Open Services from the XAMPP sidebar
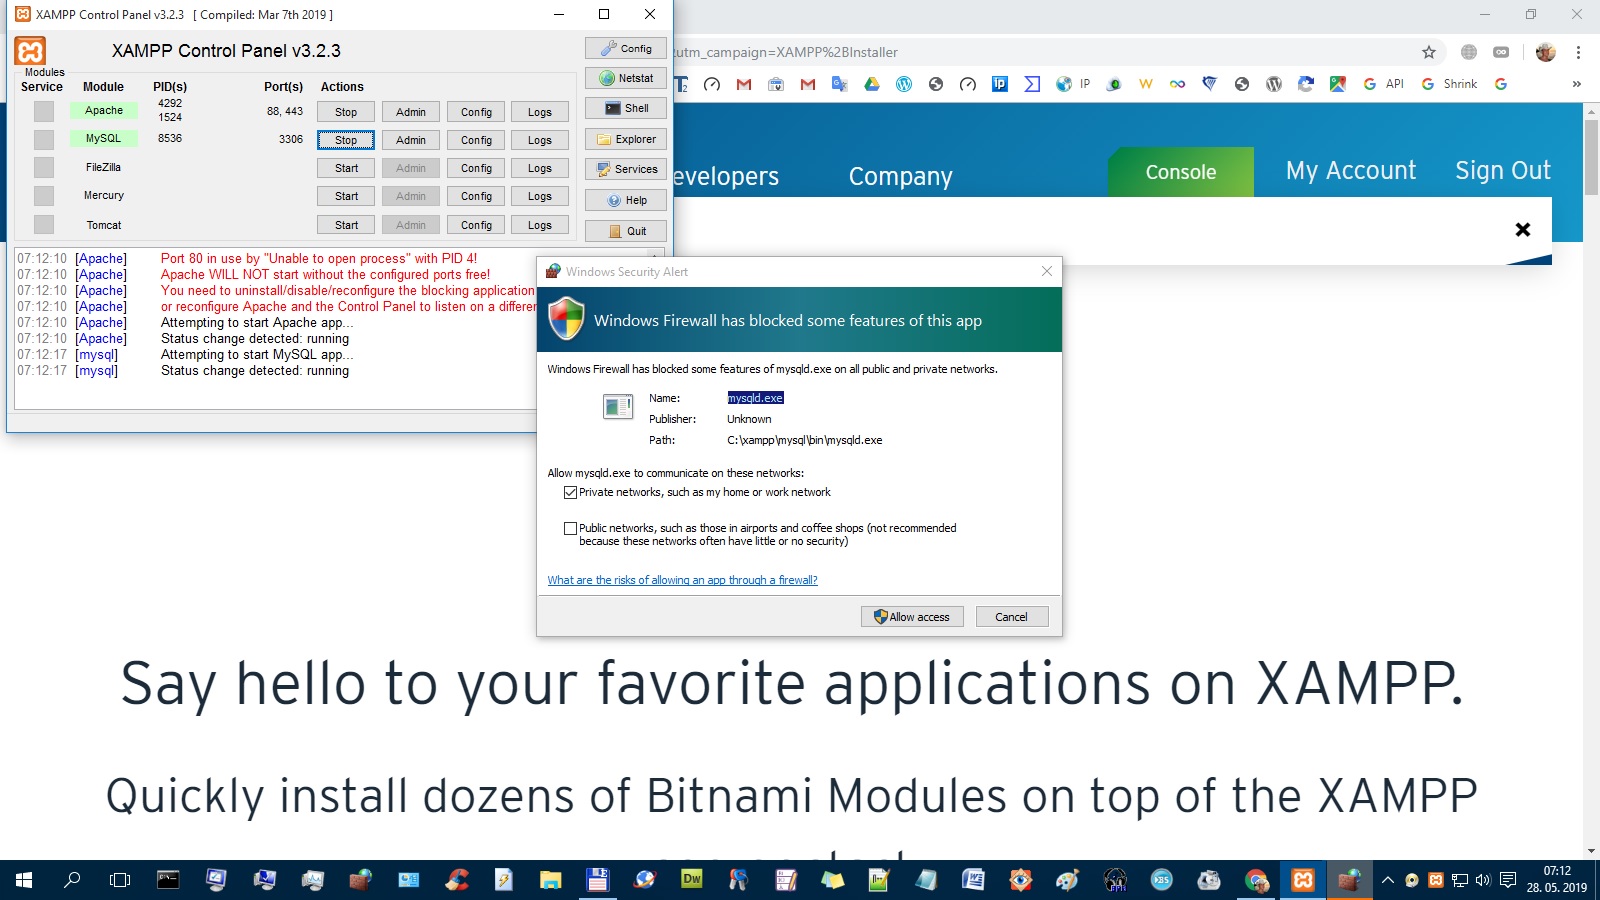 626,169
